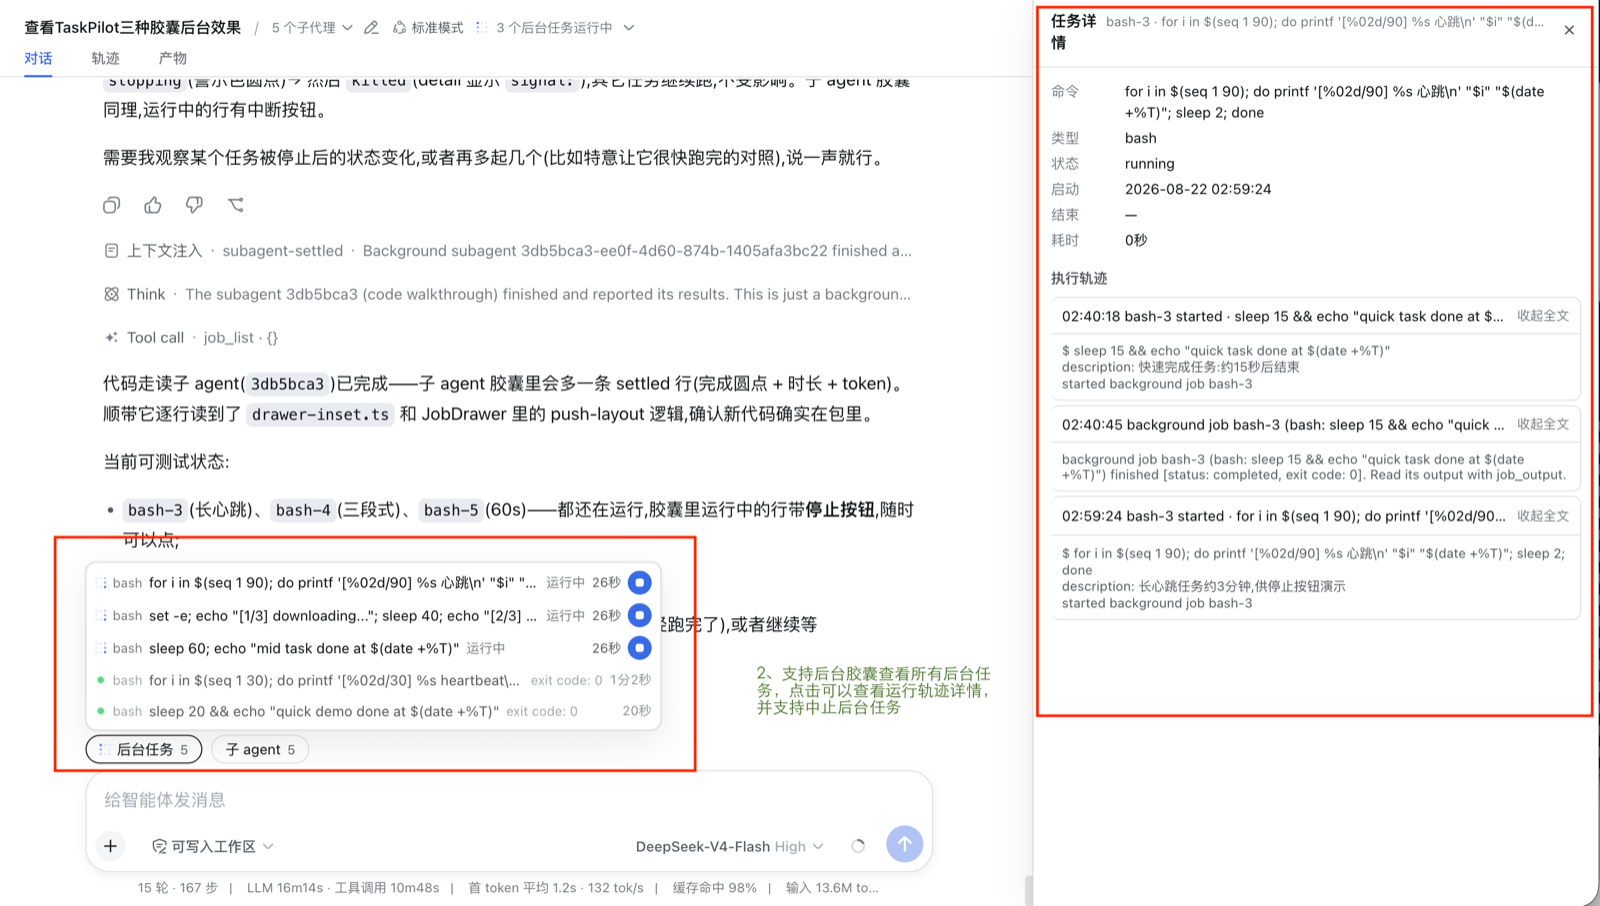1600x906 pixels.
Task: Click the Think brain icon
Action: coord(112,294)
